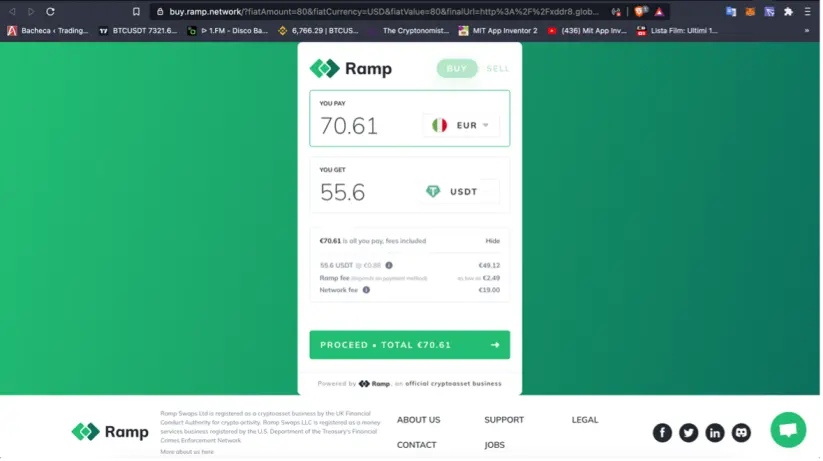Open the 1.FM Disco bookmark
Image resolution: width=823 pixels, height=461 pixels.
click(x=228, y=31)
